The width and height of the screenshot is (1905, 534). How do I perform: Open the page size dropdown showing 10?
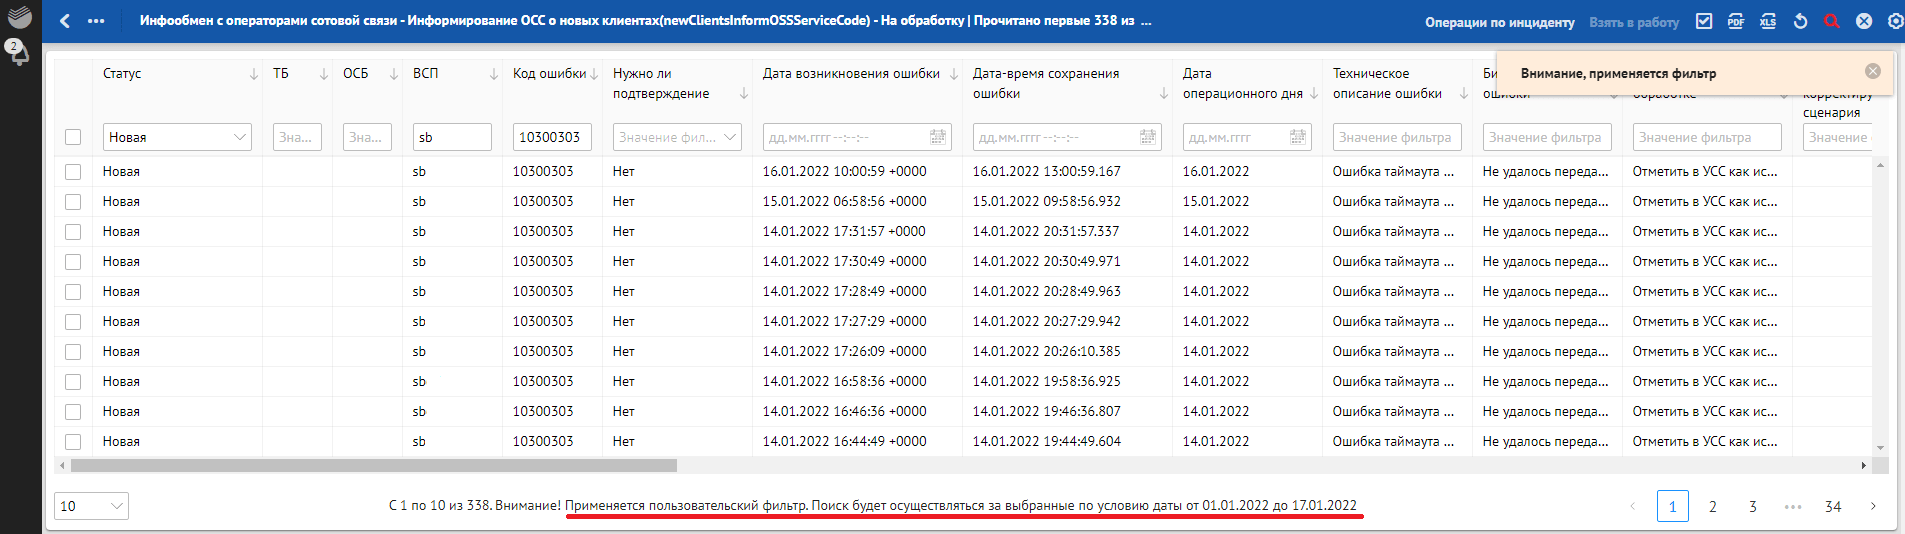(x=91, y=506)
